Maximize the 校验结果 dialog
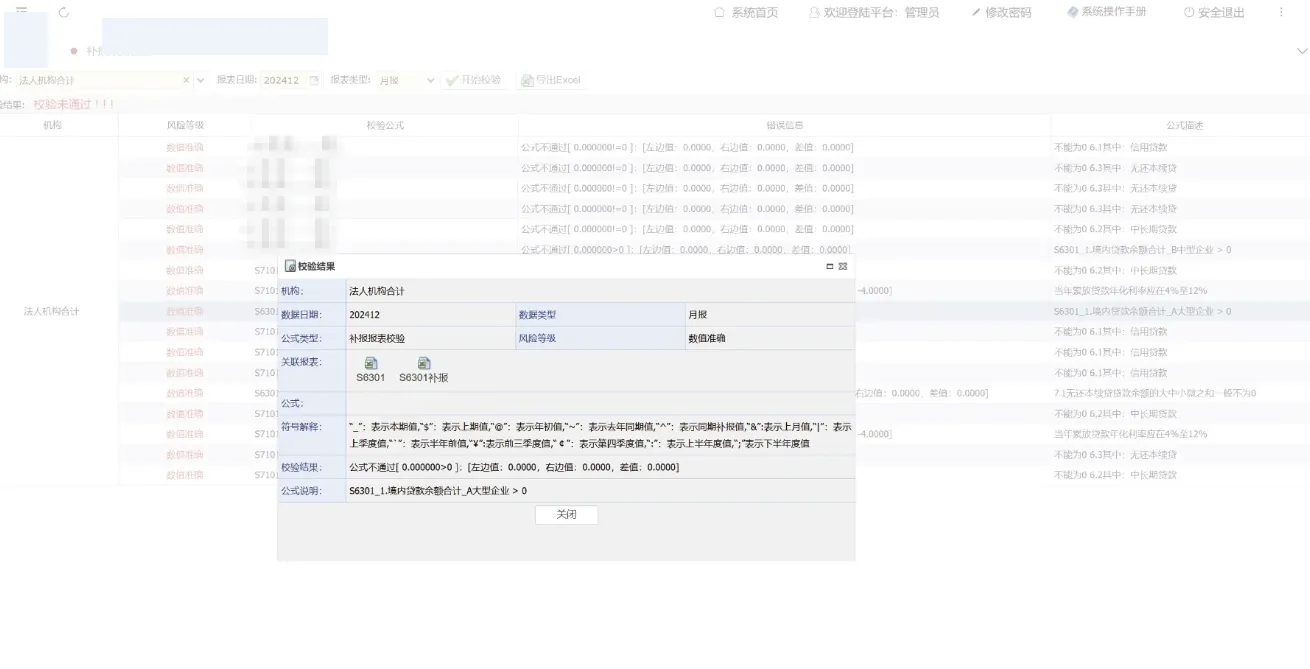This screenshot has width=1310, height=669. pyautogui.click(x=829, y=266)
